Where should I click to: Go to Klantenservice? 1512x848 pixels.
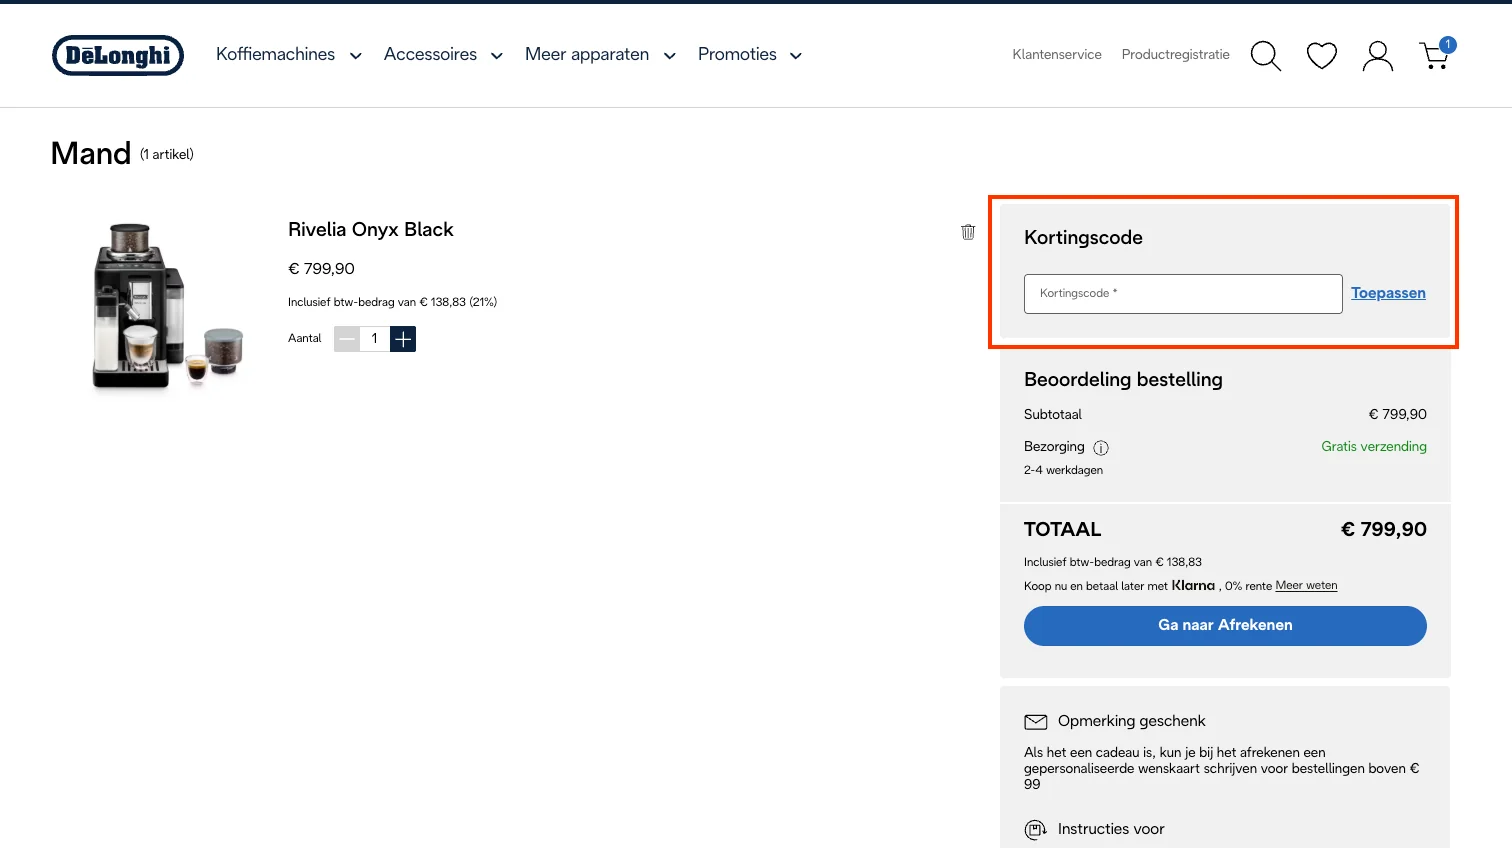[x=1057, y=54]
